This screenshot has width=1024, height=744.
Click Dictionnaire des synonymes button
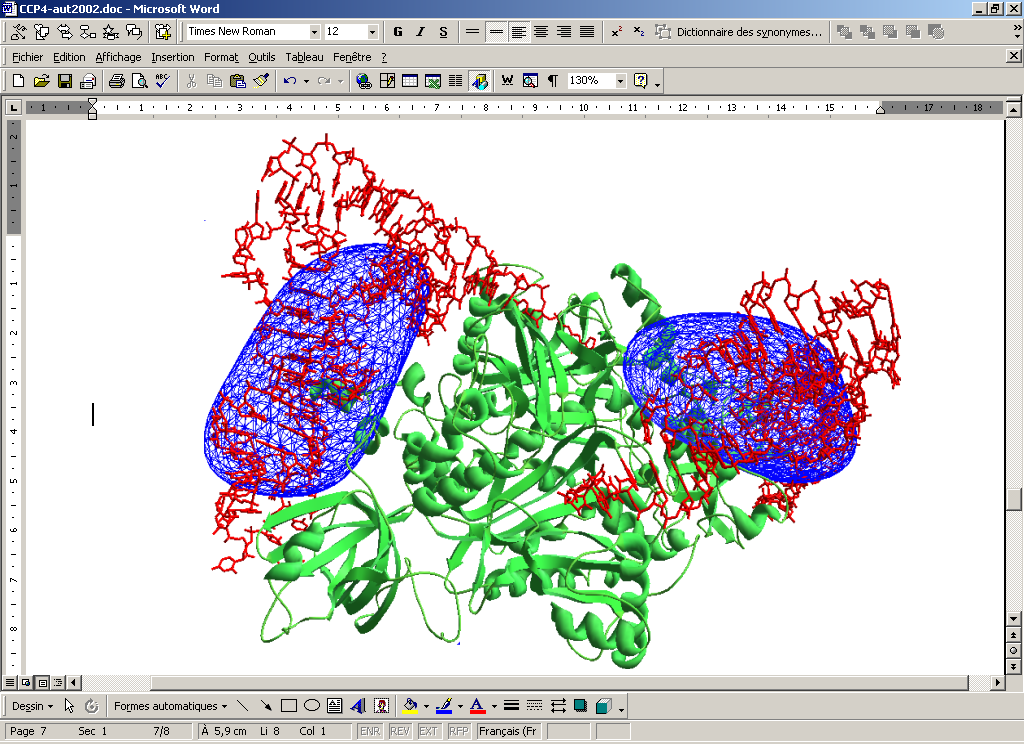click(x=740, y=32)
